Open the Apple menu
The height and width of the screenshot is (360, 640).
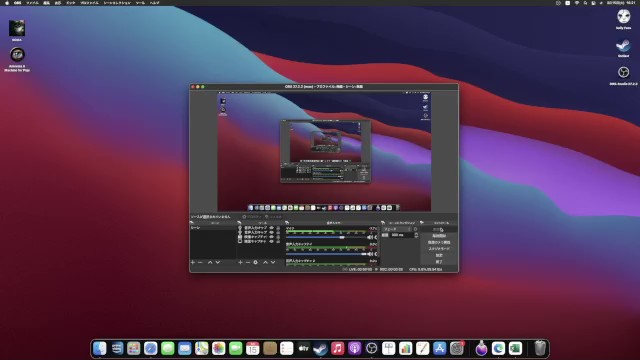click(7, 3)
